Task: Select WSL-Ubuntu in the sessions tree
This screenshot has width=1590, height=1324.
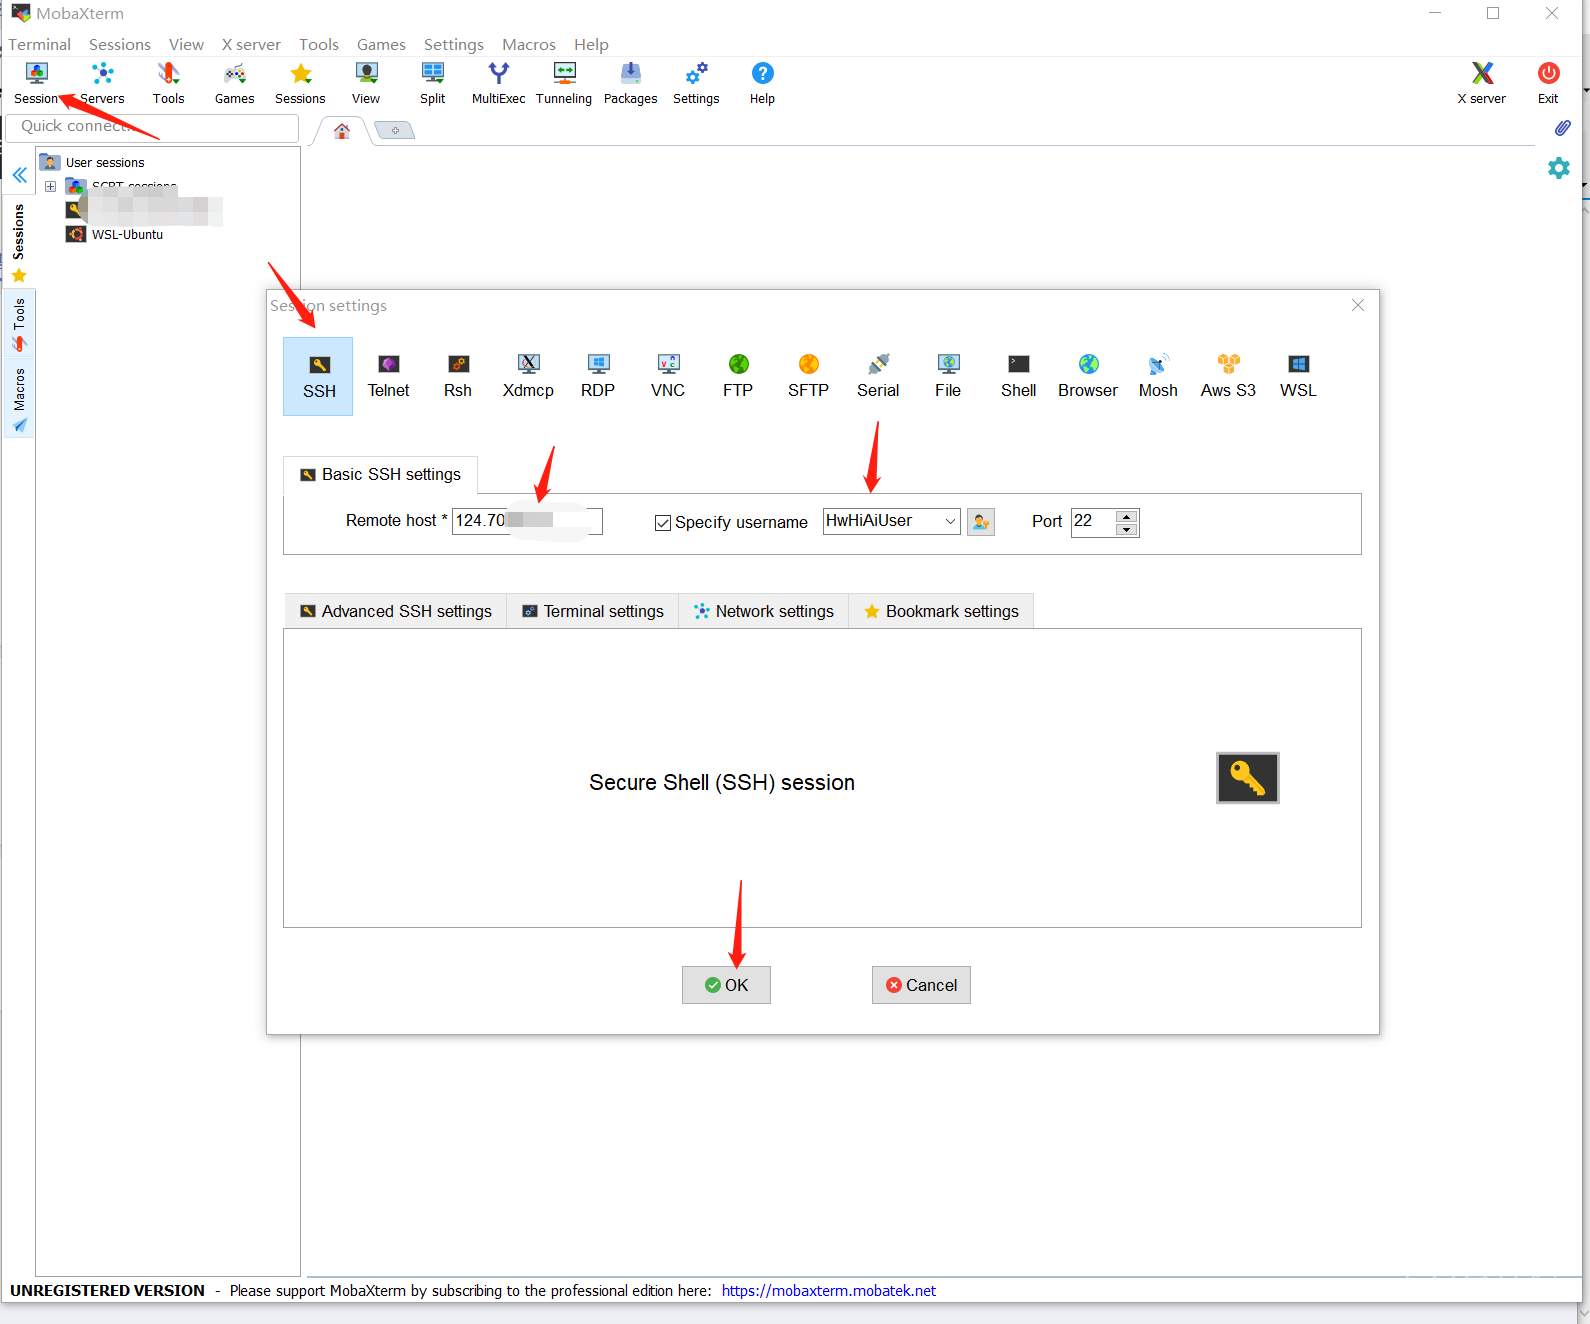Action: (x=127, y=235)
